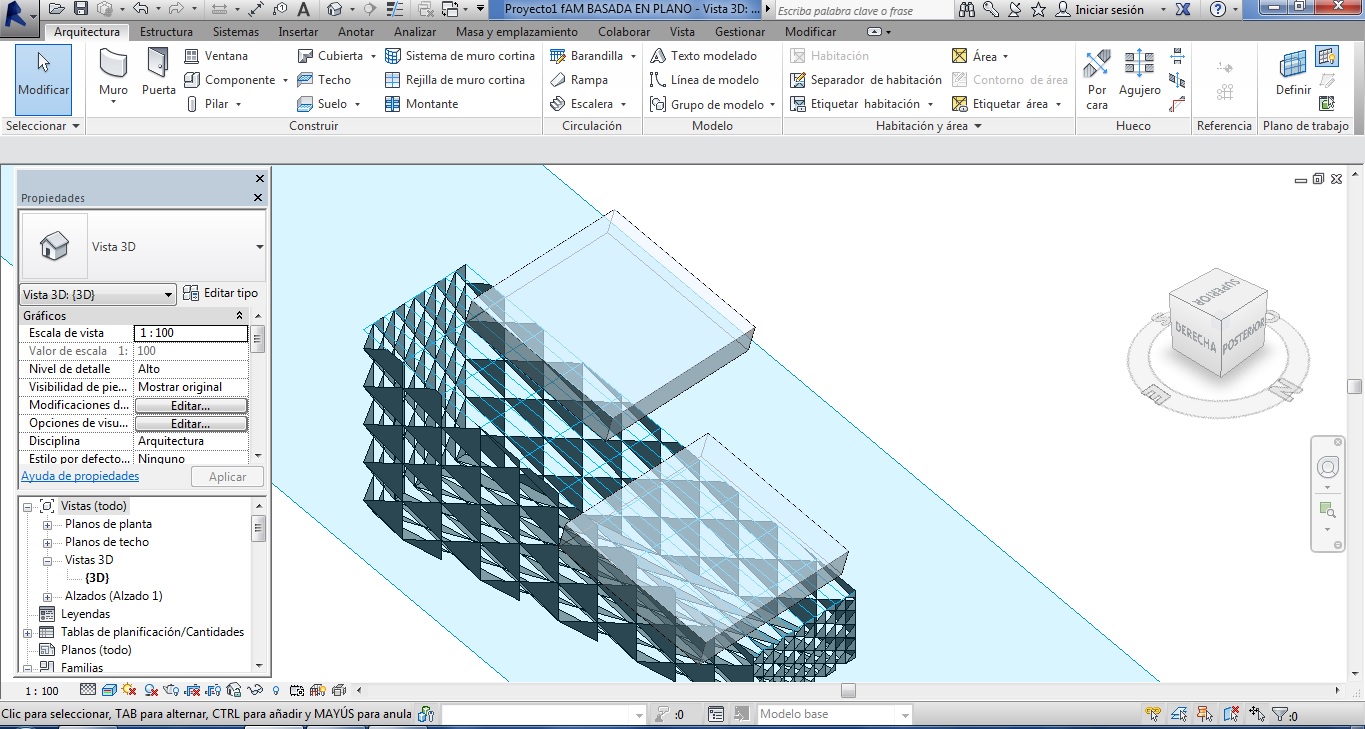The width and height of the screenshot is (1365, 729).
Task: Select the Muro wall tool
Action: (113, 74)
